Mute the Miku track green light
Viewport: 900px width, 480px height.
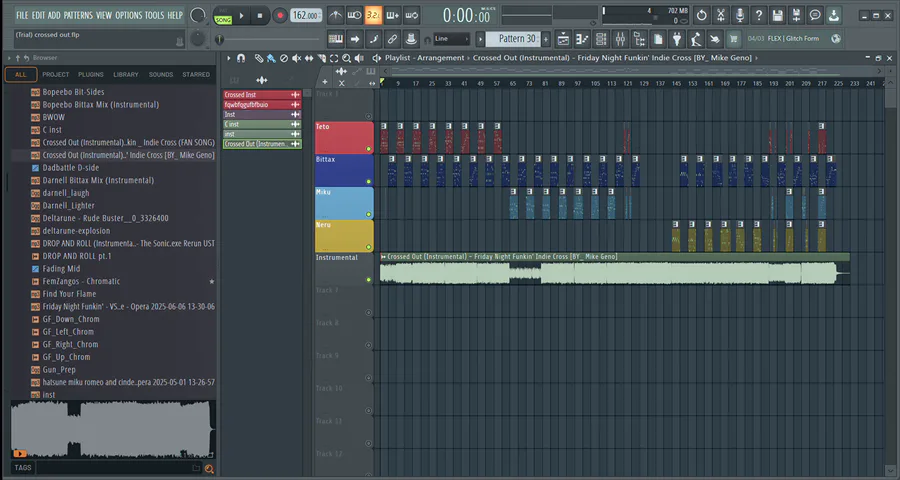pyautogui.click(x=368, y=215)
